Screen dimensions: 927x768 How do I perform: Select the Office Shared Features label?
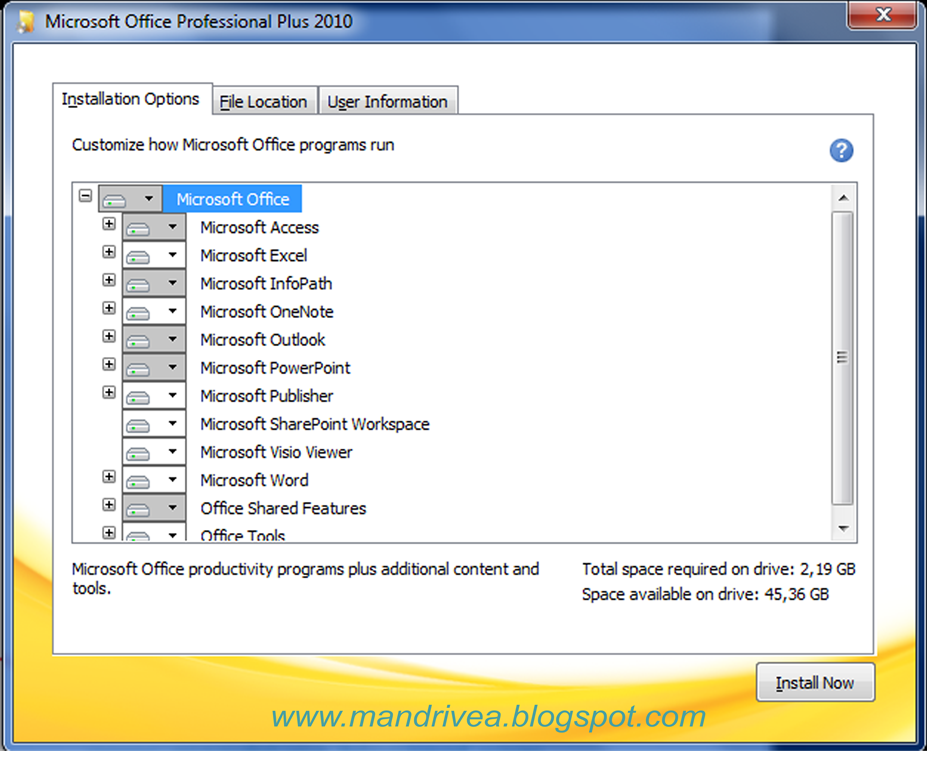(283, 508)
